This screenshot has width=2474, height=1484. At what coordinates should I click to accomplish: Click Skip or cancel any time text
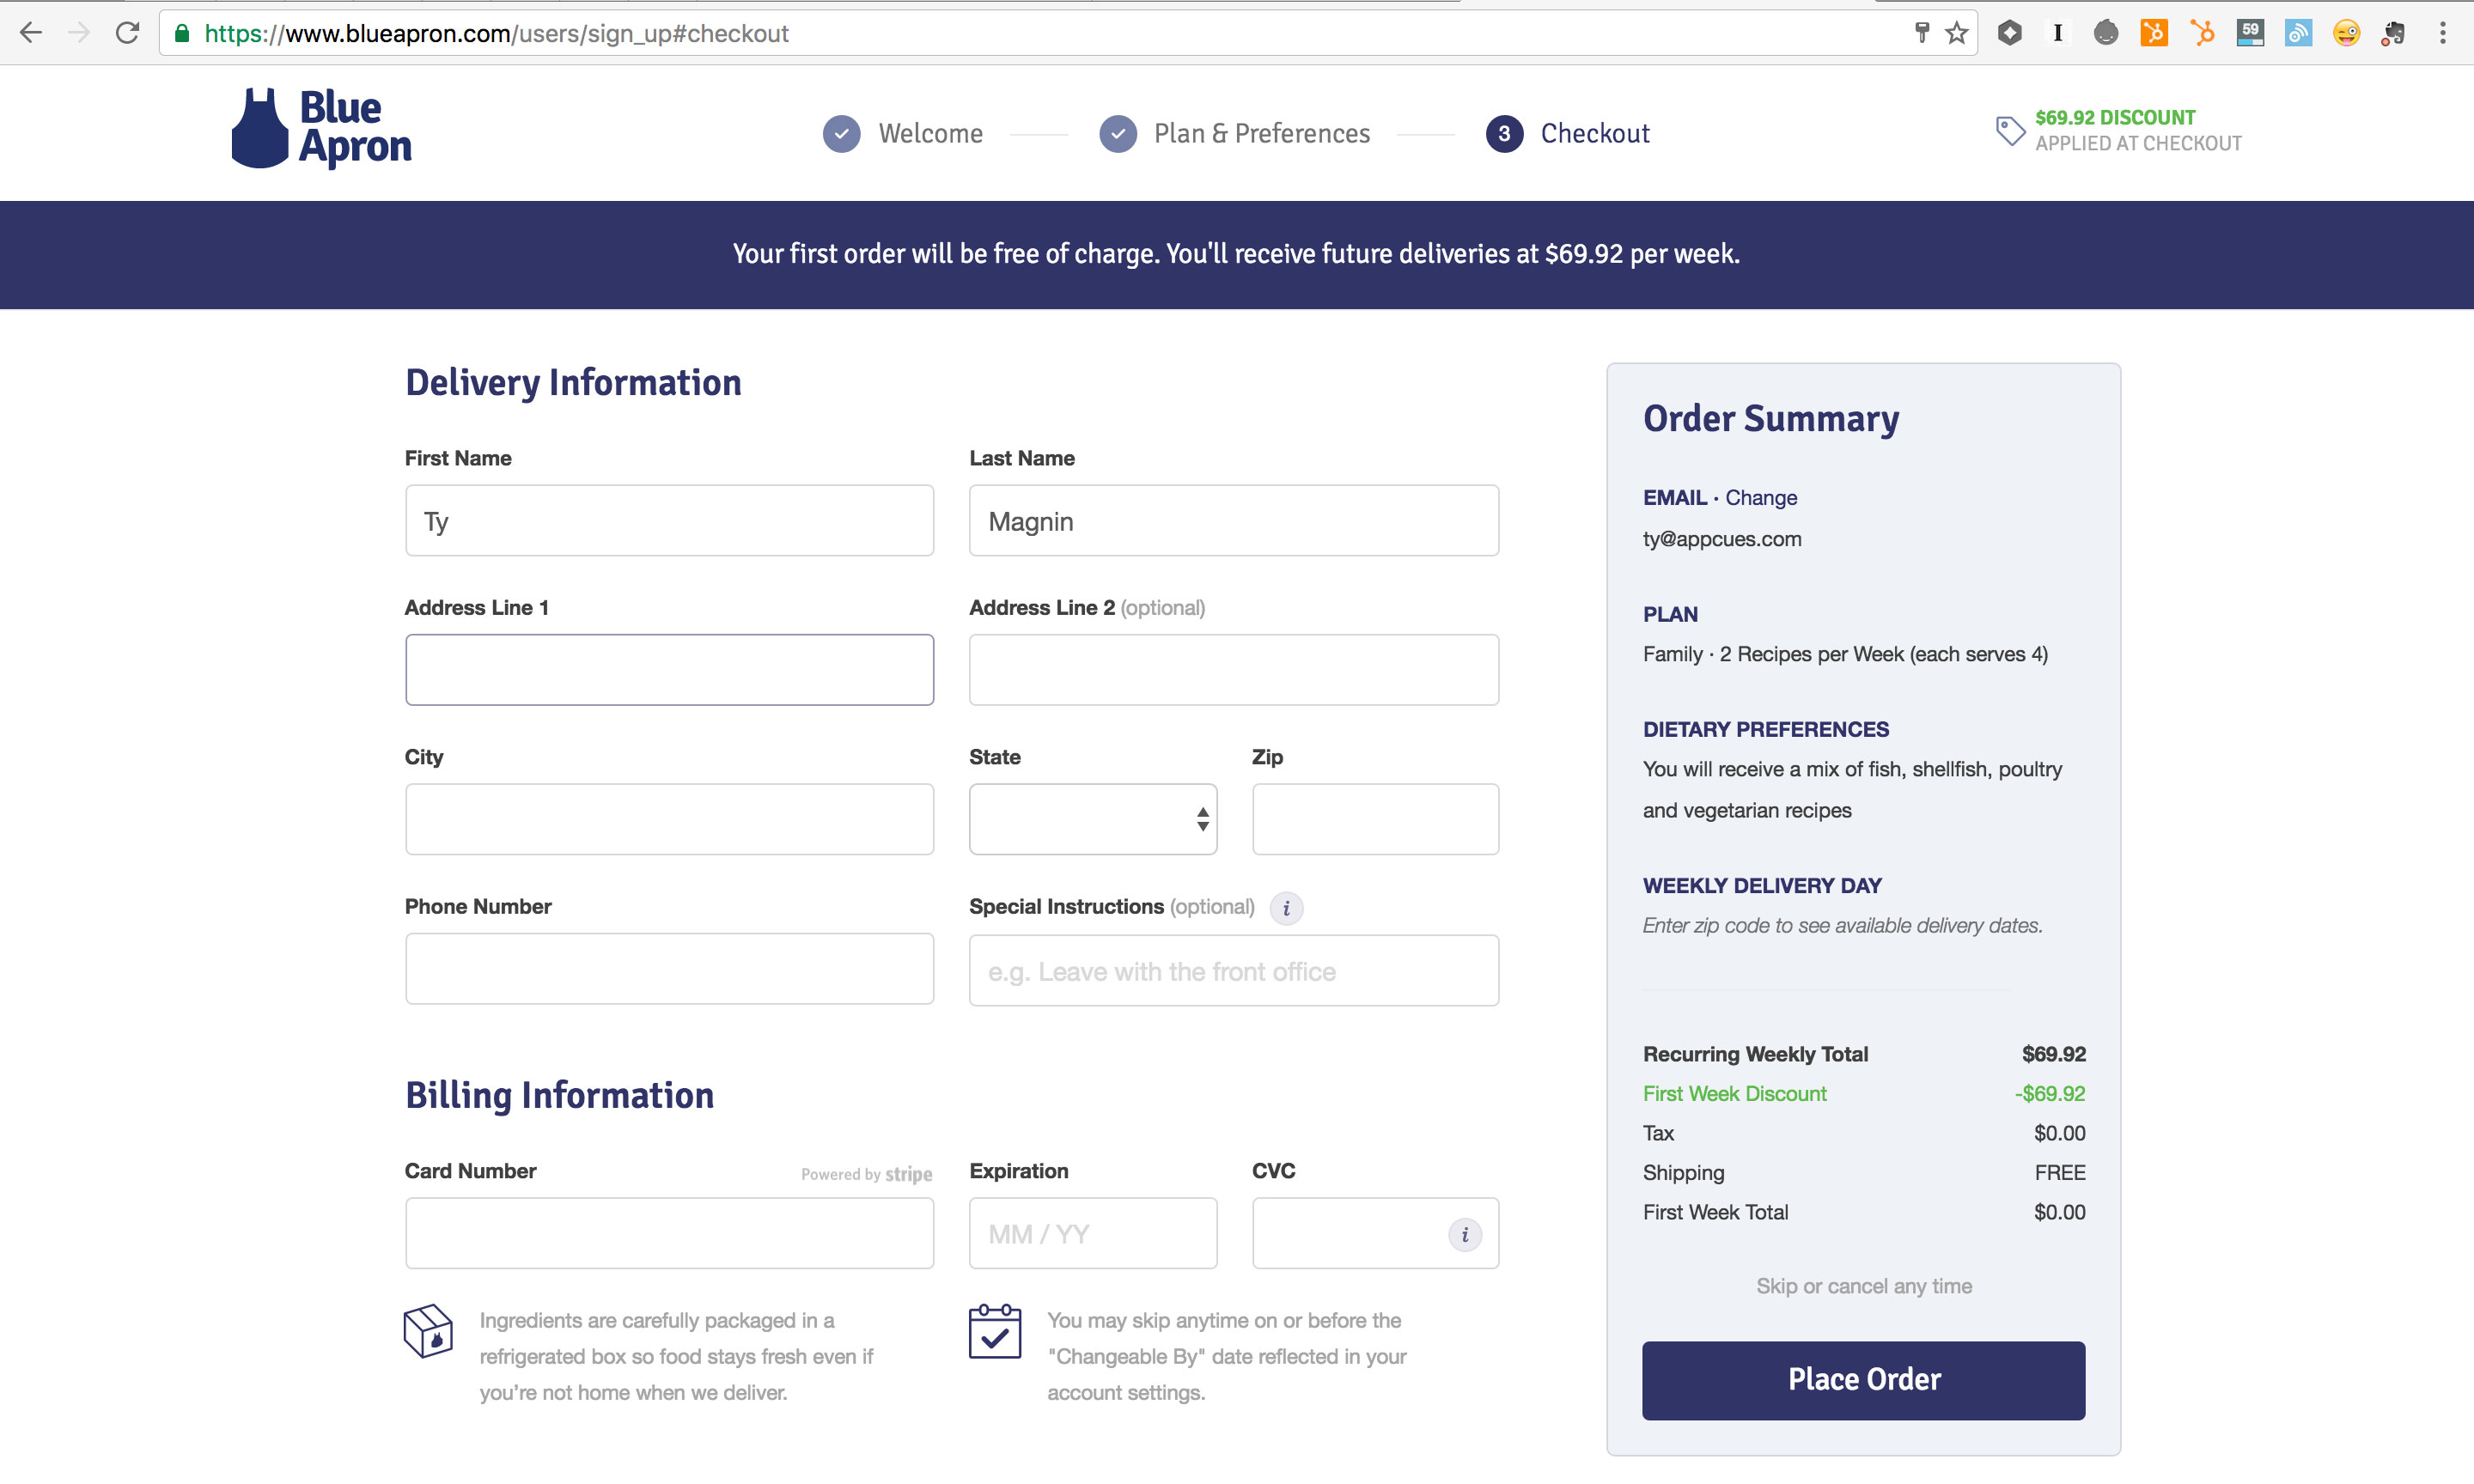(1864, 1286)
